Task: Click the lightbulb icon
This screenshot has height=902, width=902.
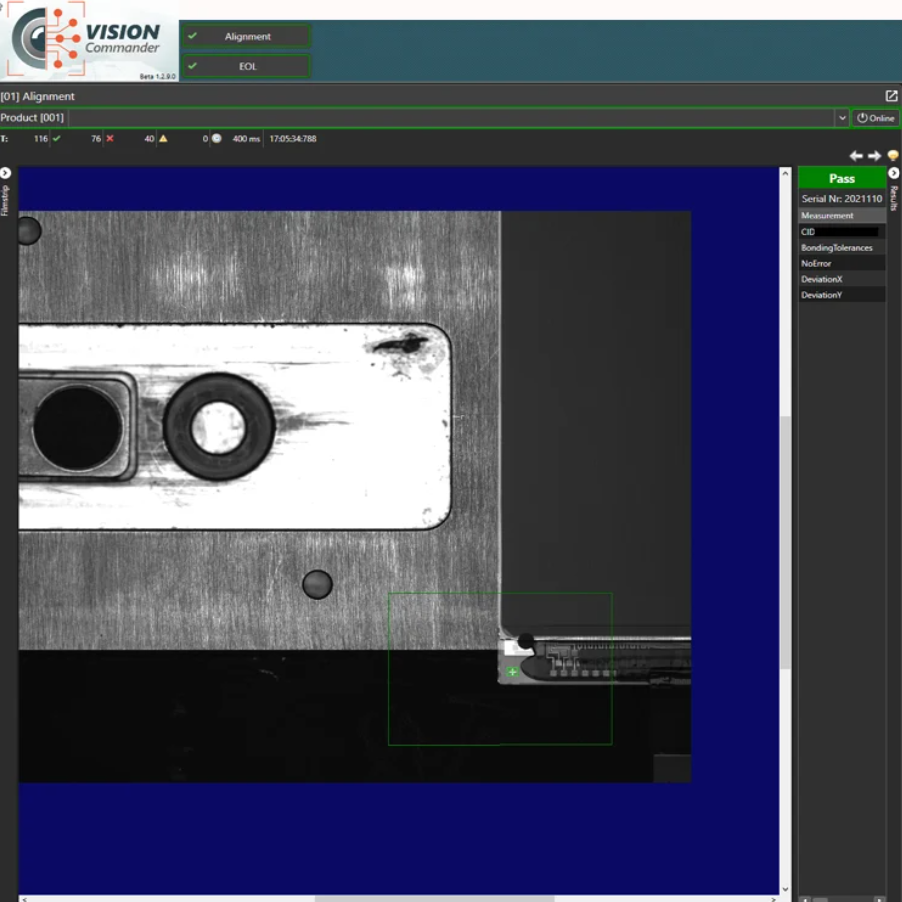Action: 893,155
